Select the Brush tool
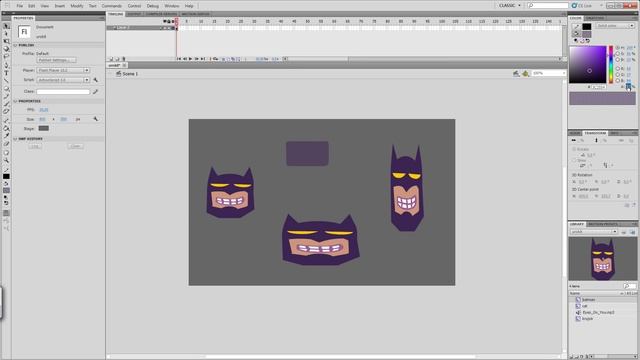Image resolution: width=640 pixels, height=360 pixels. coord(6,104)
